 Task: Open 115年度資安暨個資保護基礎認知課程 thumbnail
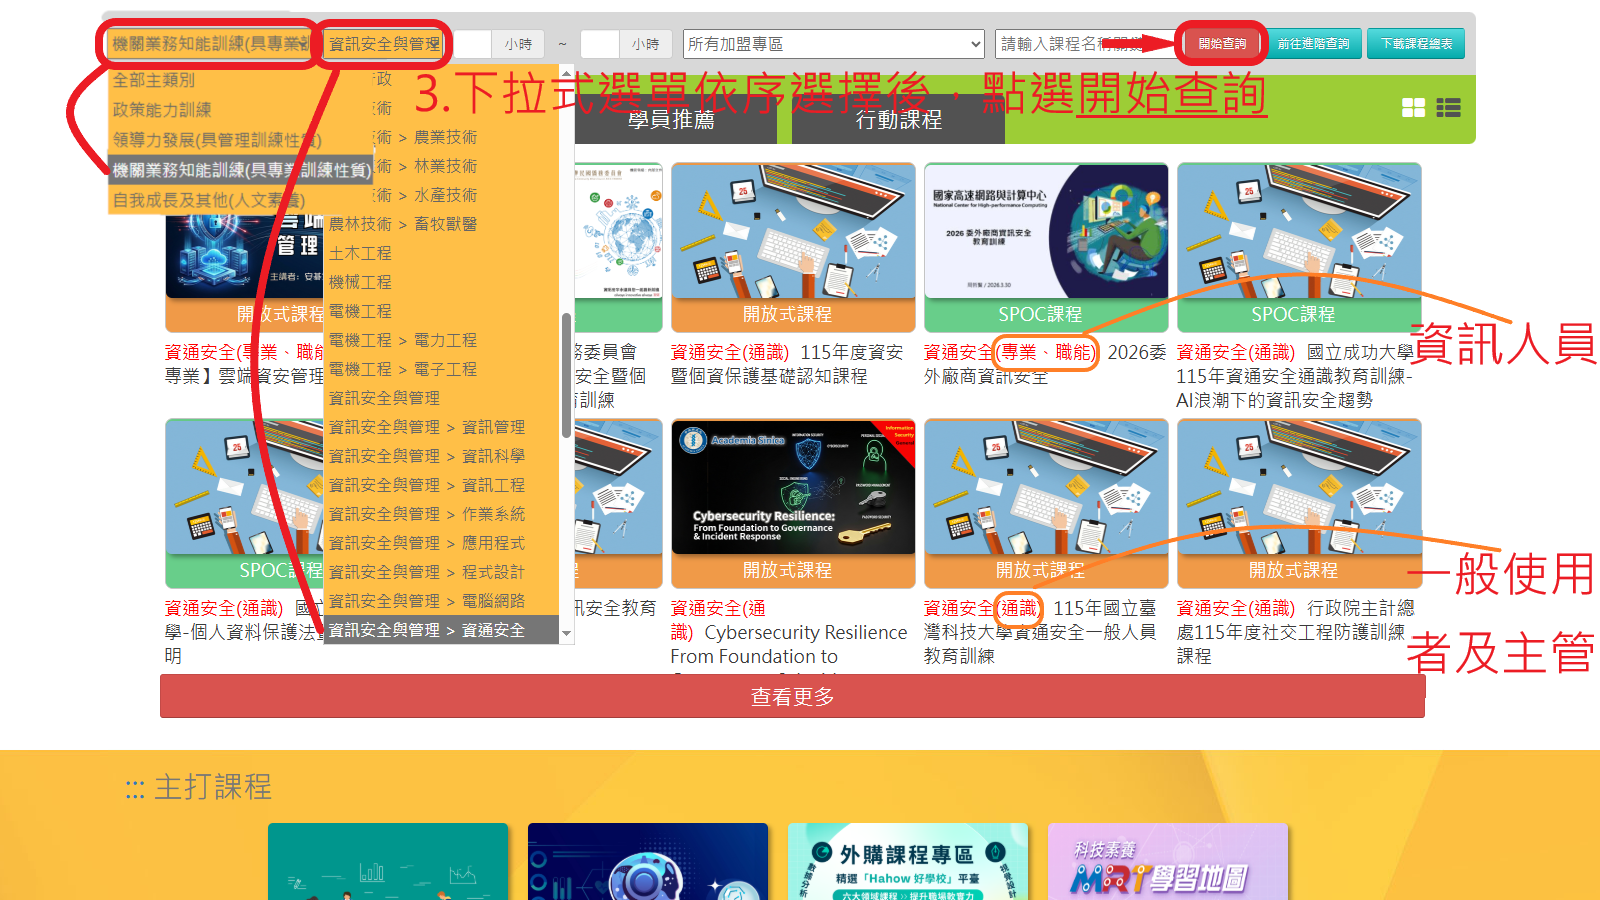pos(793,231)
